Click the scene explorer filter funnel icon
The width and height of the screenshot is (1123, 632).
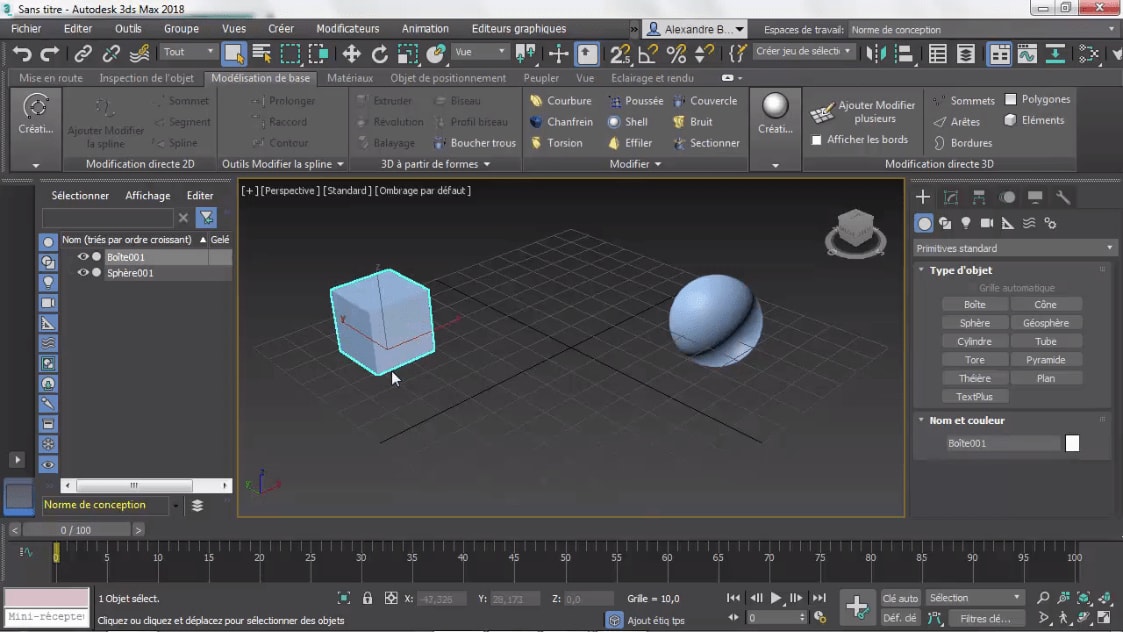pos(206,217)
